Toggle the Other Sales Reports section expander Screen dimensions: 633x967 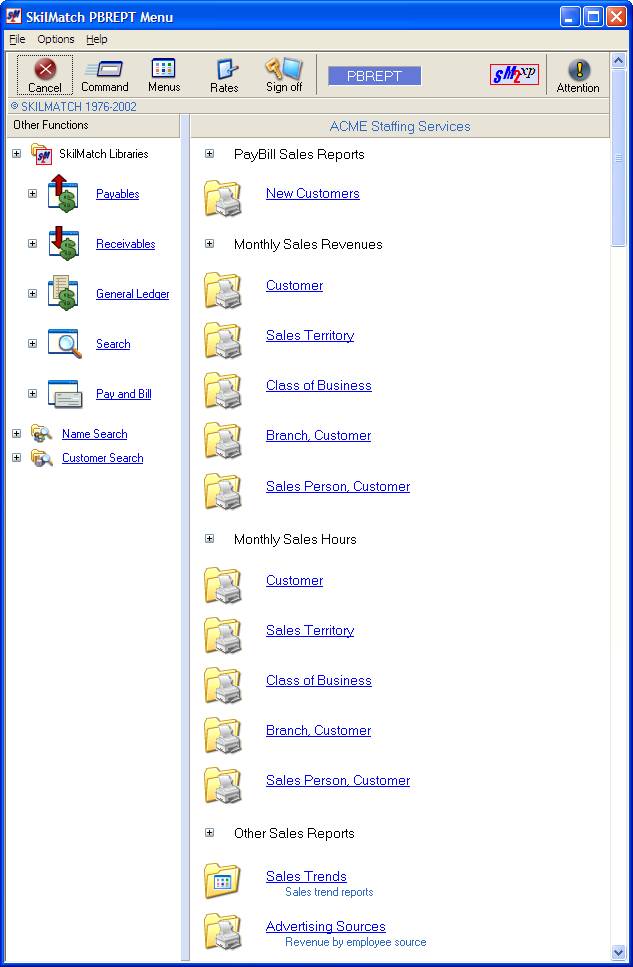click(210, 833)
